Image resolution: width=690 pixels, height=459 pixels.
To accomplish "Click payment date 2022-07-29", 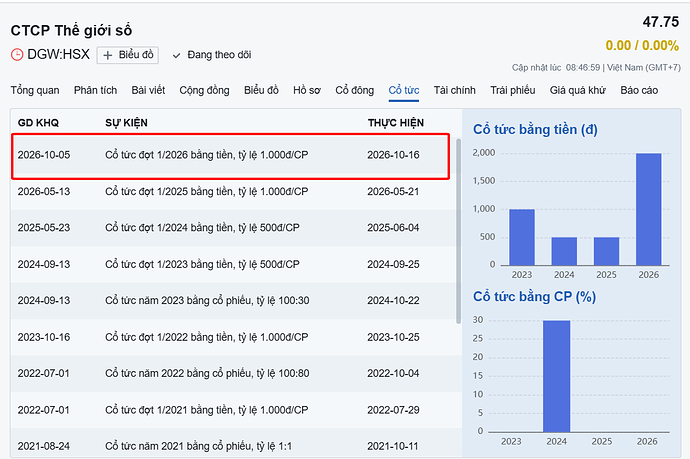I will pyautogui.click(x=393, y=410).
